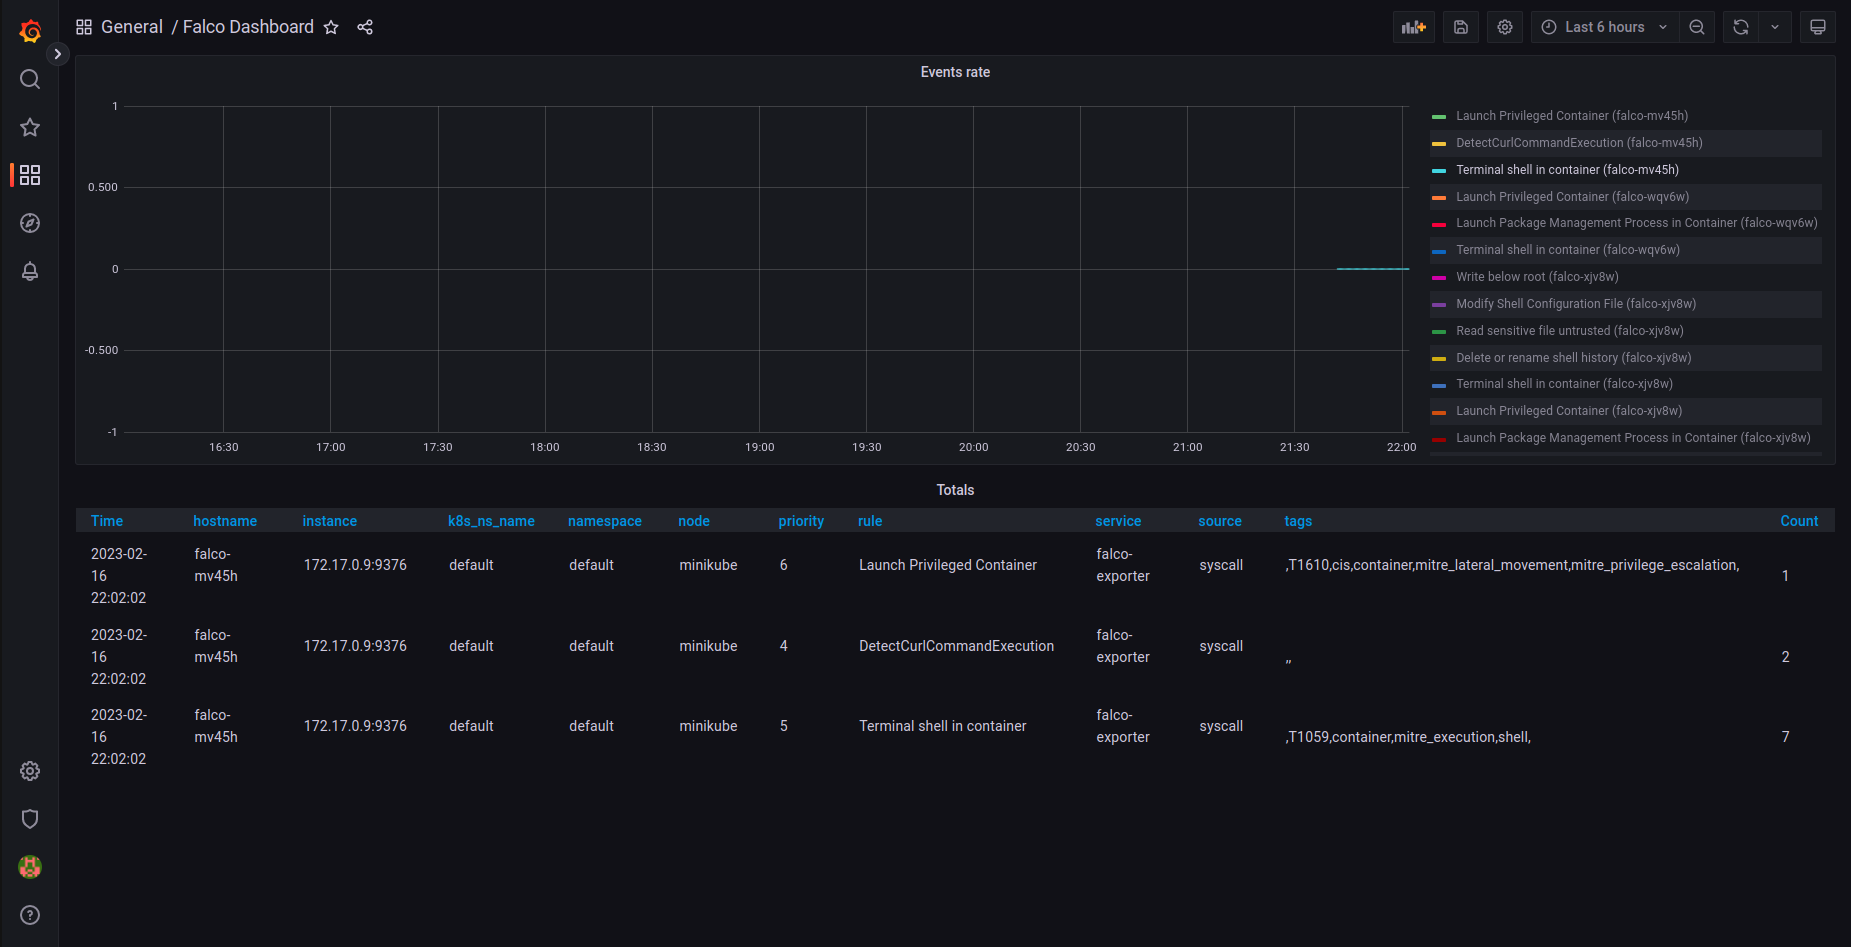The width and height of the screenshot is (1851, 947).
Task: Sort table by source column
Action: 1220,521
